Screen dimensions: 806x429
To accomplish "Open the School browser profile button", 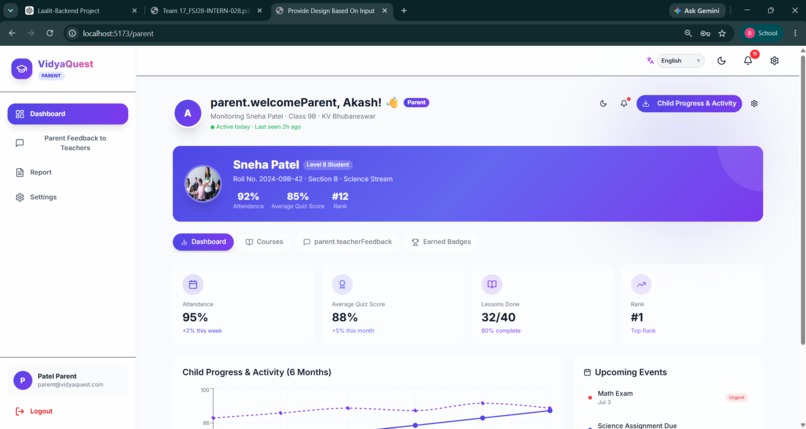I will [x=761, y=33].
